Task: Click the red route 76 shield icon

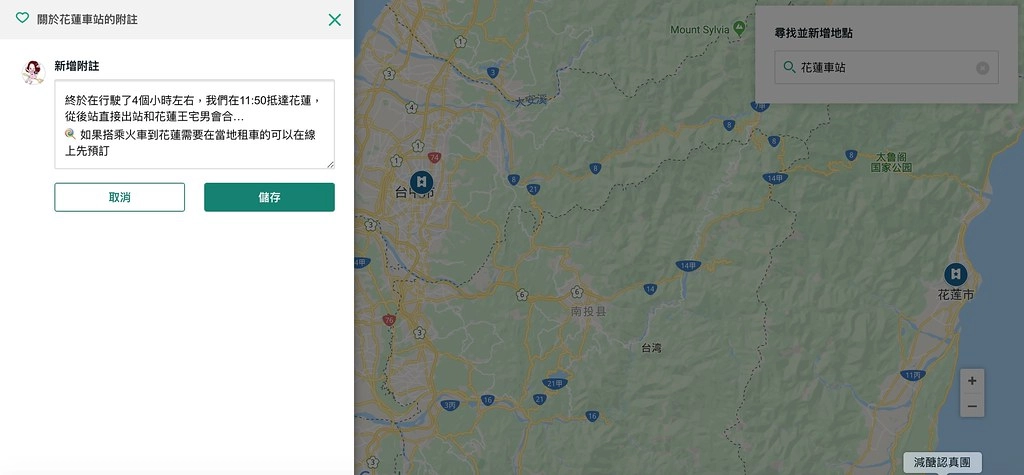Action: pos(389,320)
